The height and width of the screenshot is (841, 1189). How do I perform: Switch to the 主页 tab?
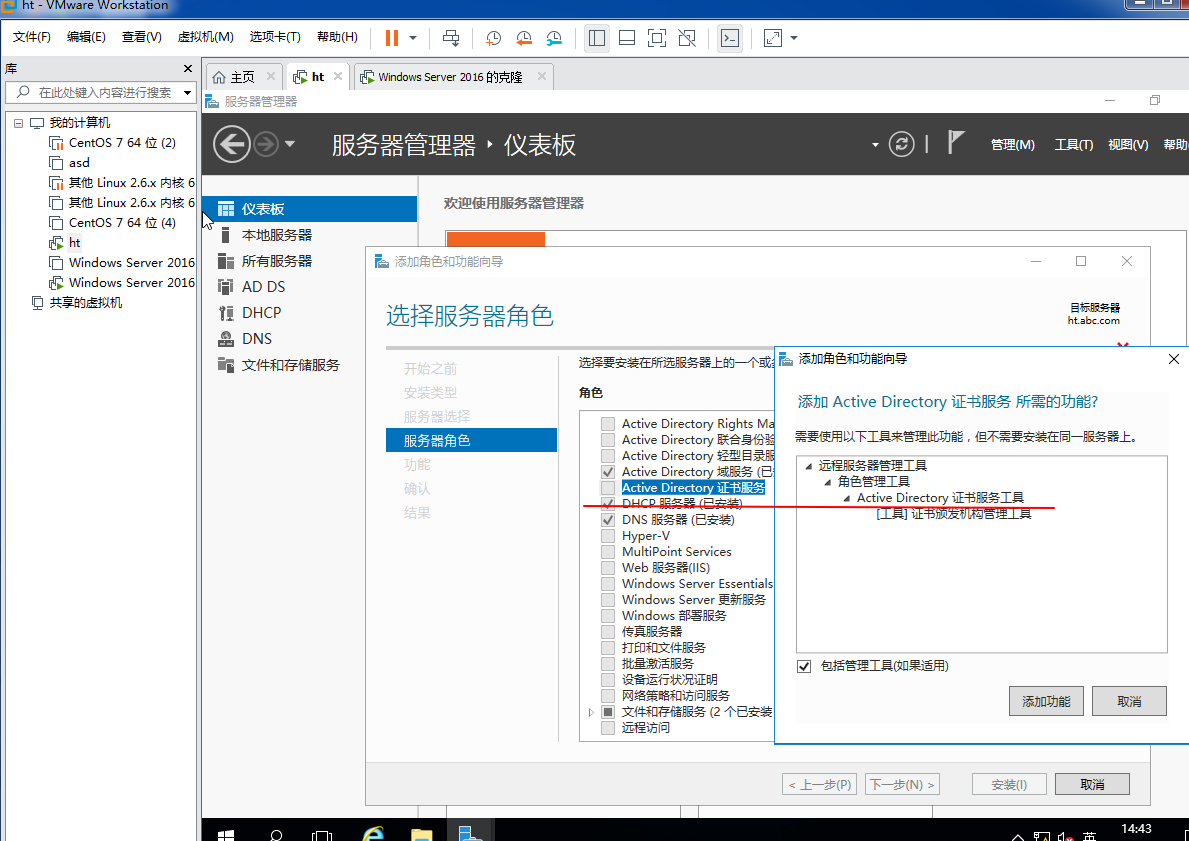click(243, 77)
